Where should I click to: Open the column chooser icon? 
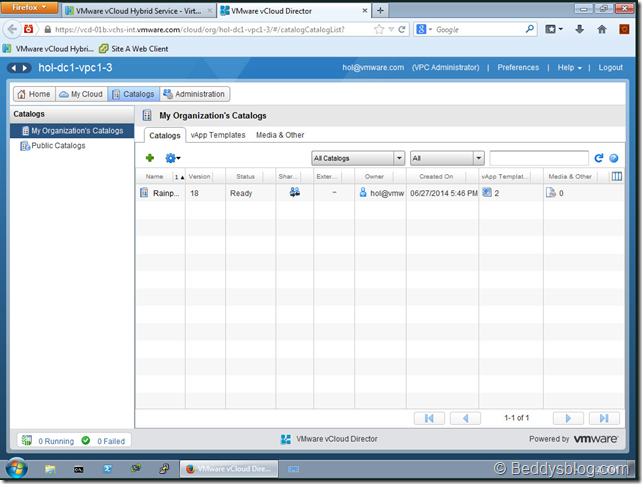coord(617,176)
